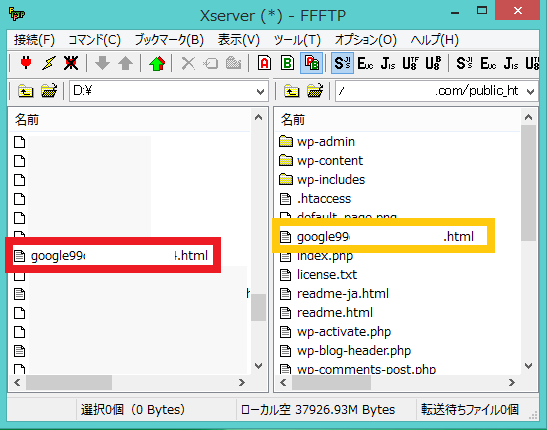Click the crossed-out Disconnect icon
The height and width of the screenshot is (430, 547).
pos(71,63)
